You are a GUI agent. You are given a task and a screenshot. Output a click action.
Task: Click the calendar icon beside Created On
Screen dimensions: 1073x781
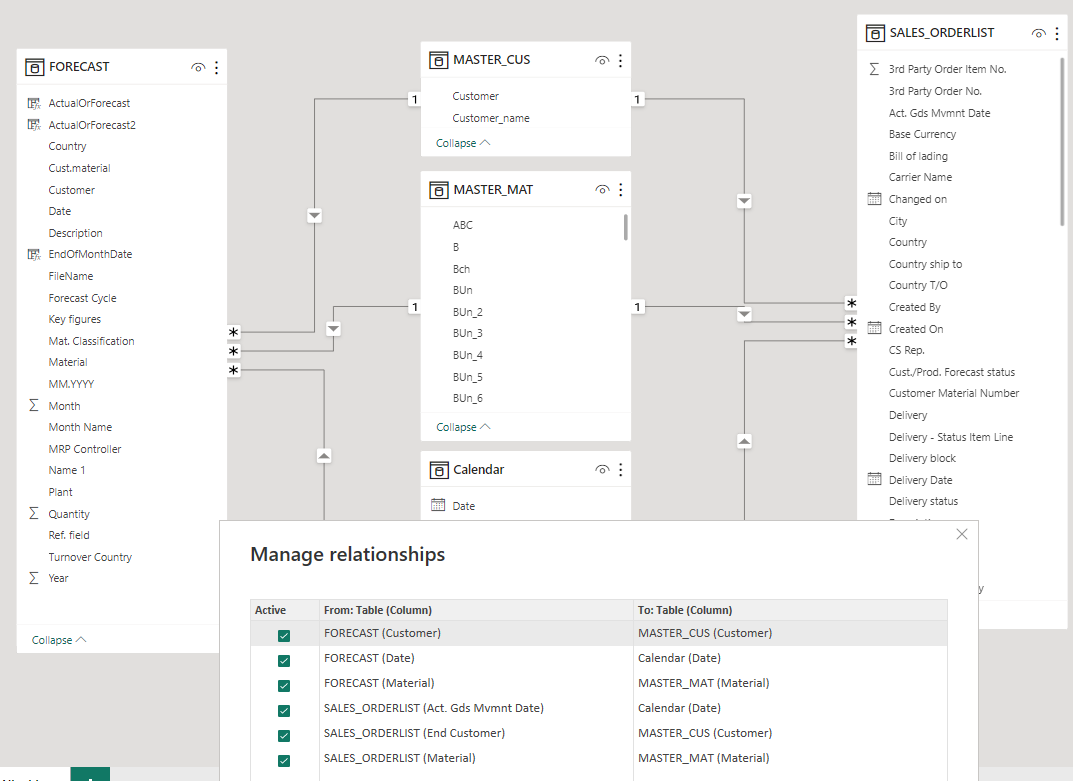pyautogui.click(x=875, y=328)
